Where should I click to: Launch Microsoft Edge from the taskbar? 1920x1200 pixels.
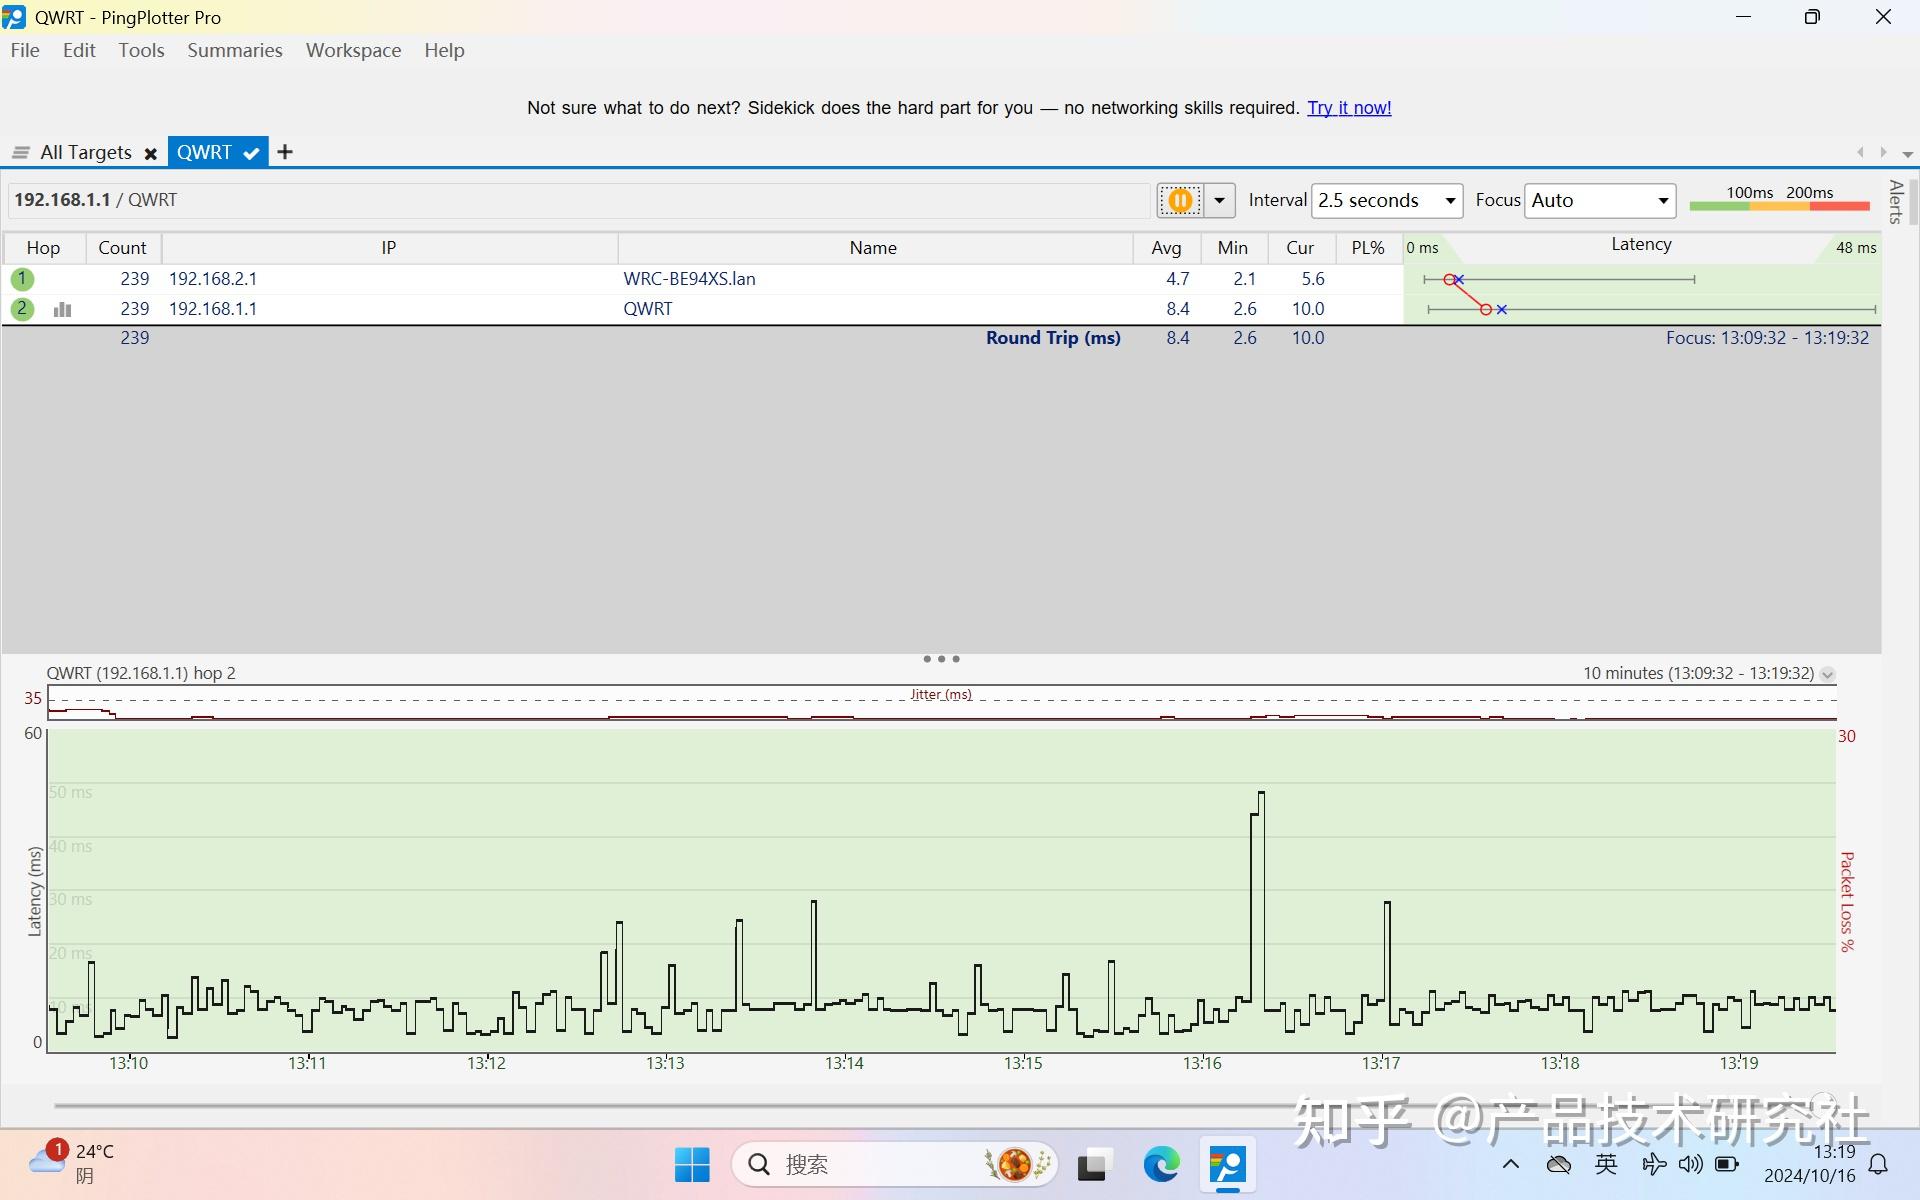click(1160, 1165)
